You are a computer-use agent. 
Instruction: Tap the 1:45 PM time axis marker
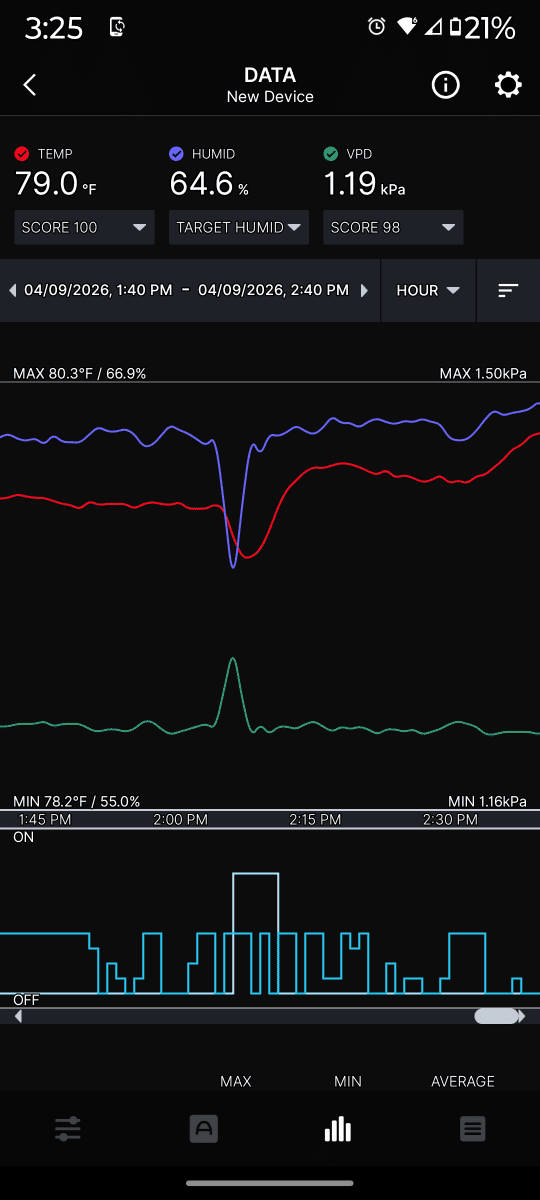pyautogui.click(x=45, y=819)
